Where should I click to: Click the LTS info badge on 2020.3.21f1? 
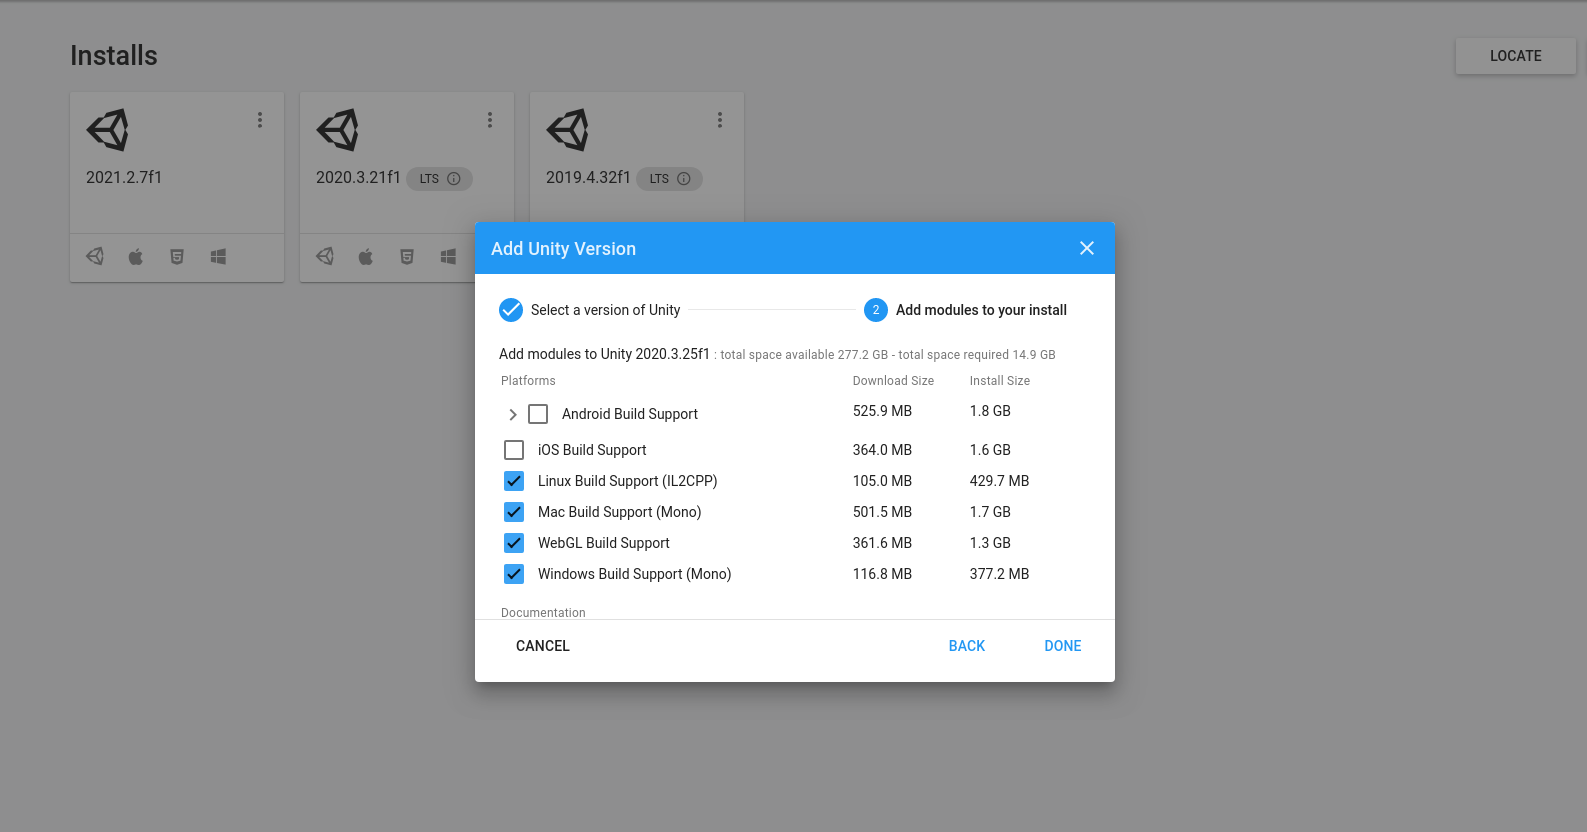(440, 179)
